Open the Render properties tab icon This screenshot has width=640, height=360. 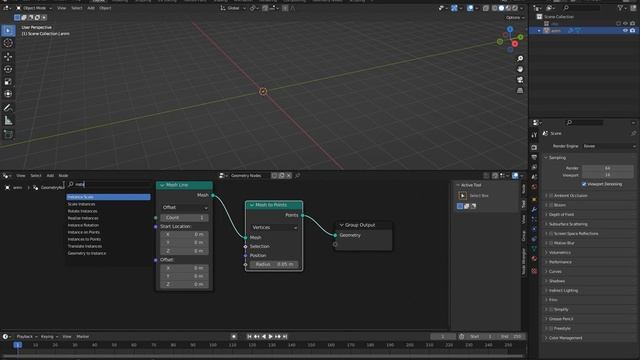(534, 147)
